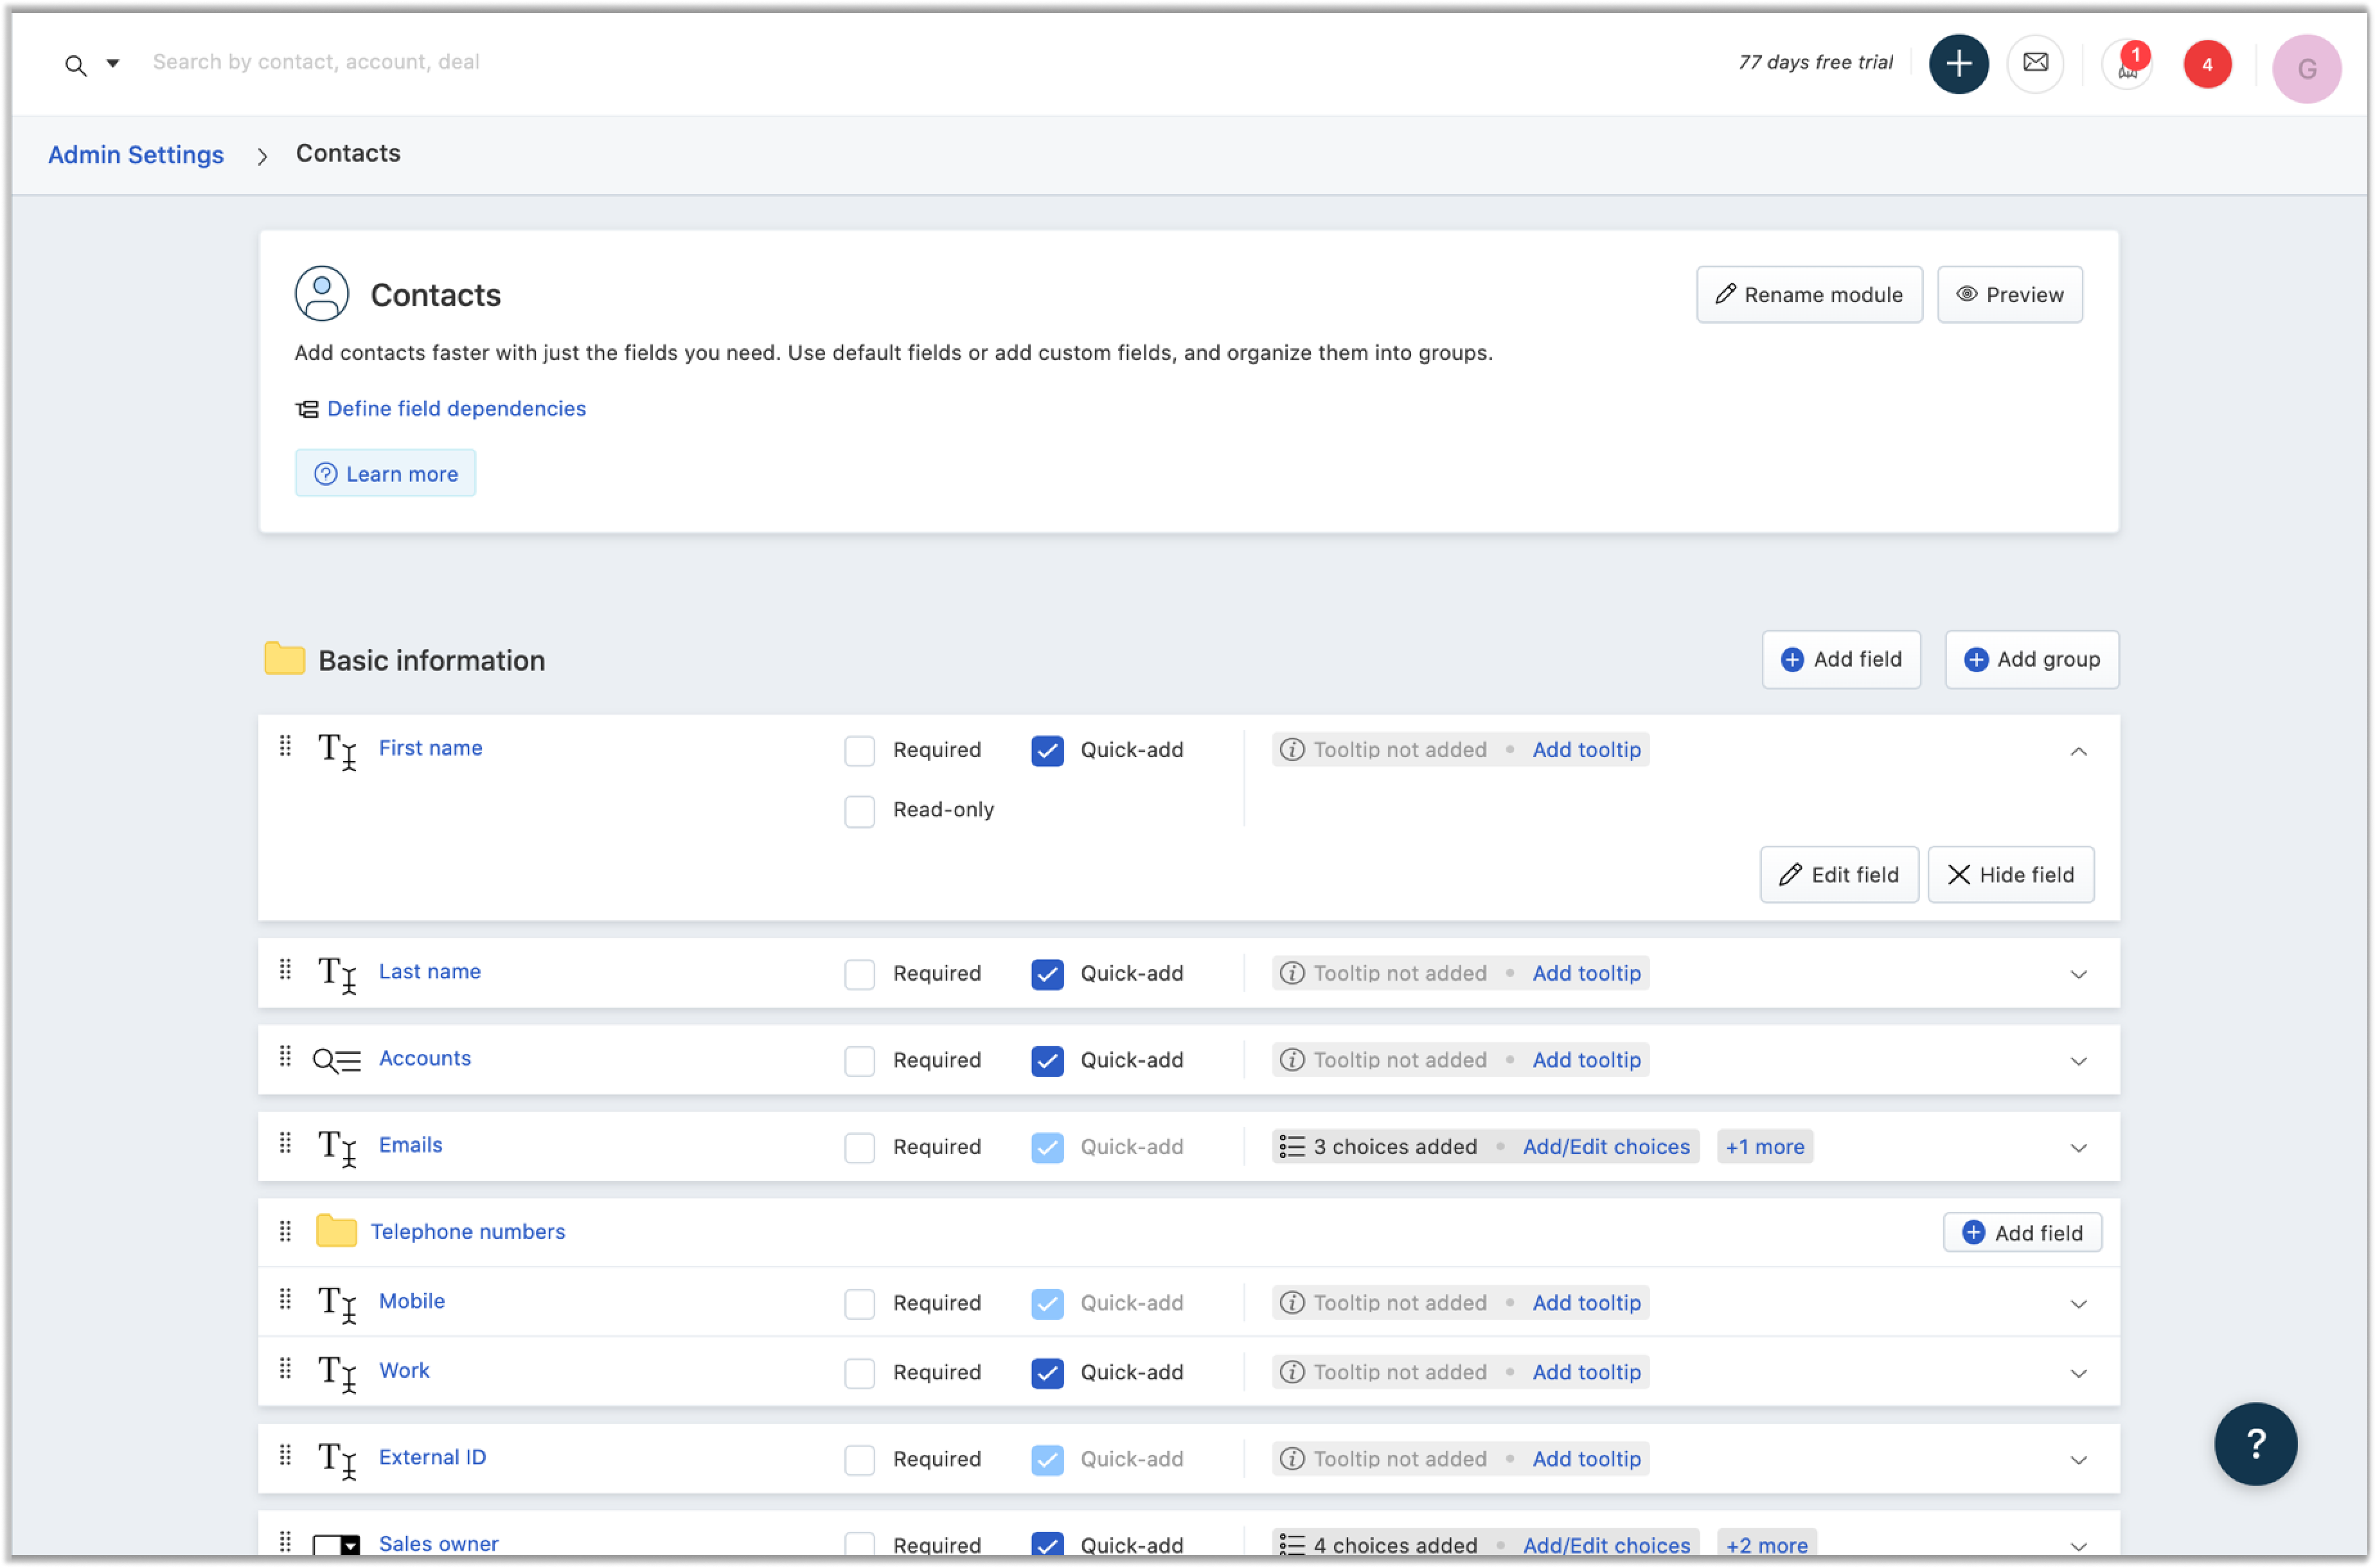Open the search filter dropdown arrow
This screenshot has height=1568, width=2375.
(113, 64)
